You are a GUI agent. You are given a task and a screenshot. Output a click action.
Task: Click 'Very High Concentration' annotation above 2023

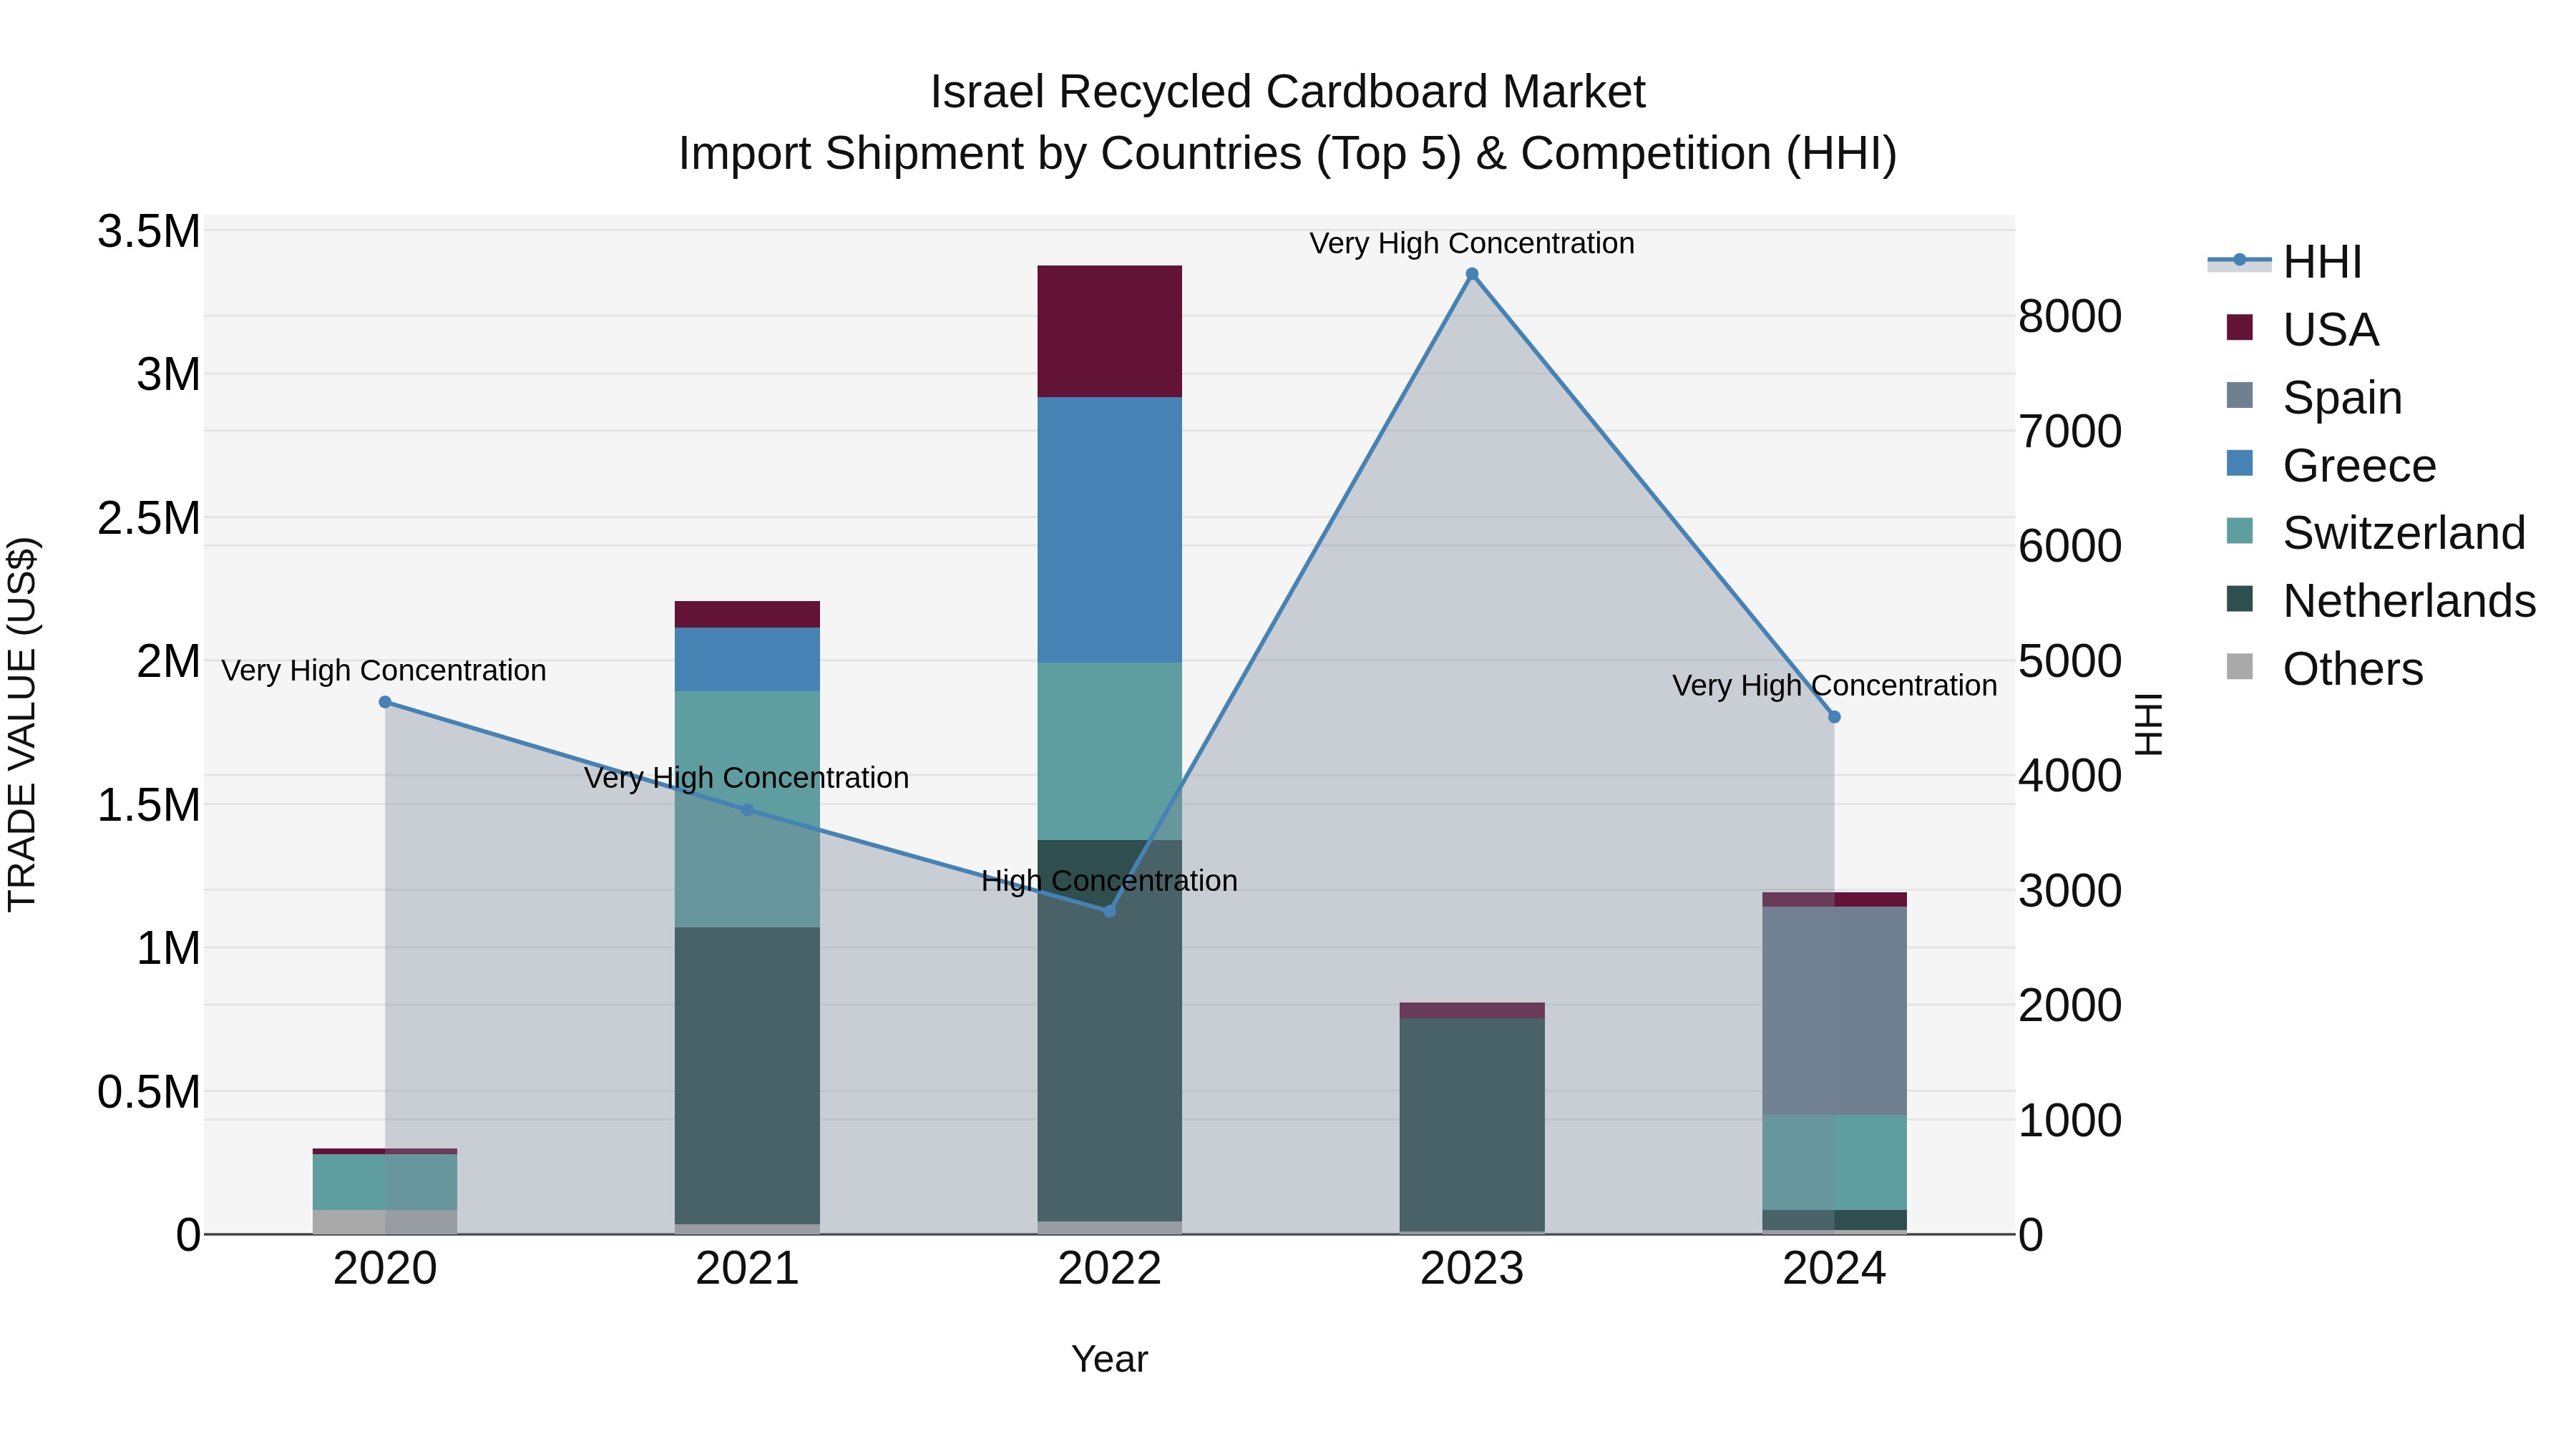pyautogui.click(x=1472, y=243)
